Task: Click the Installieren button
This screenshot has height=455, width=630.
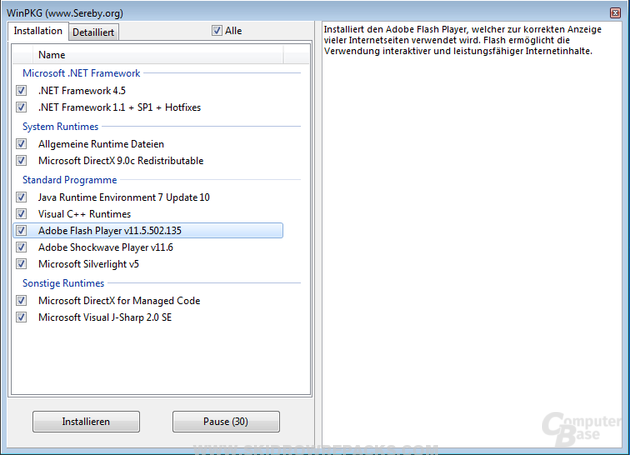Action: point(85,422)
